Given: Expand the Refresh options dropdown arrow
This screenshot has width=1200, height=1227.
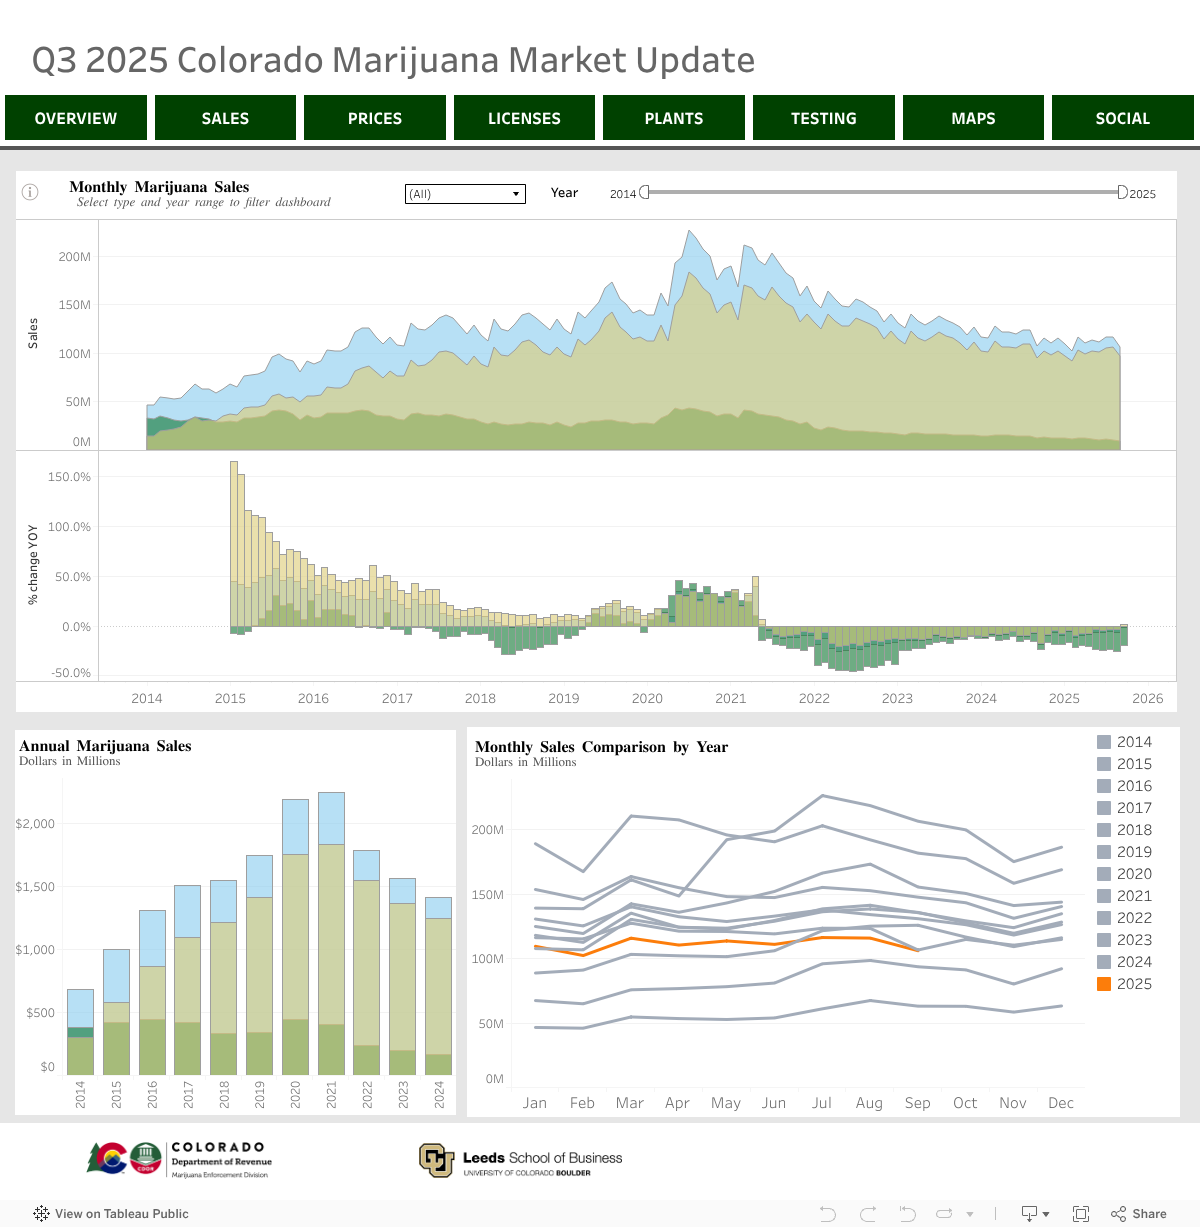Looking at the screenshot, I should tap(969, 1213).
